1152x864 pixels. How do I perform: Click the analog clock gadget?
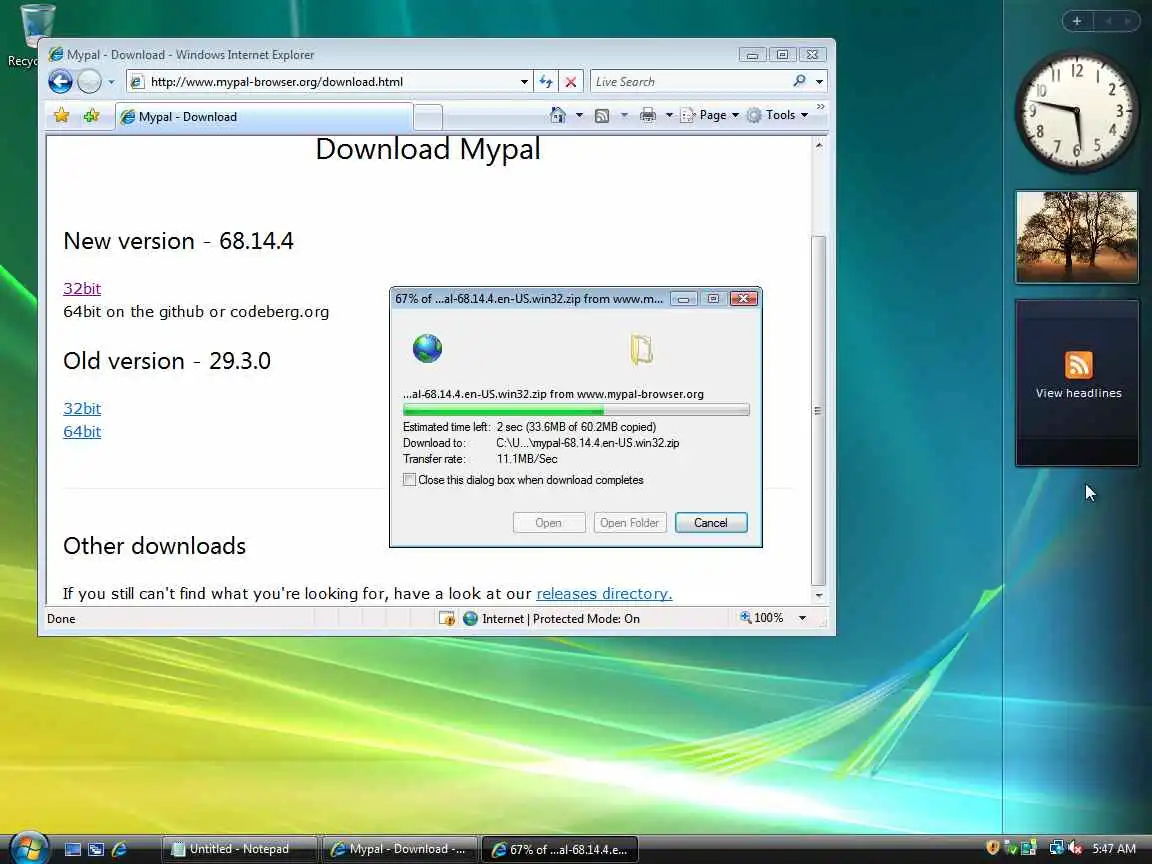click(x=1076, y=112)
